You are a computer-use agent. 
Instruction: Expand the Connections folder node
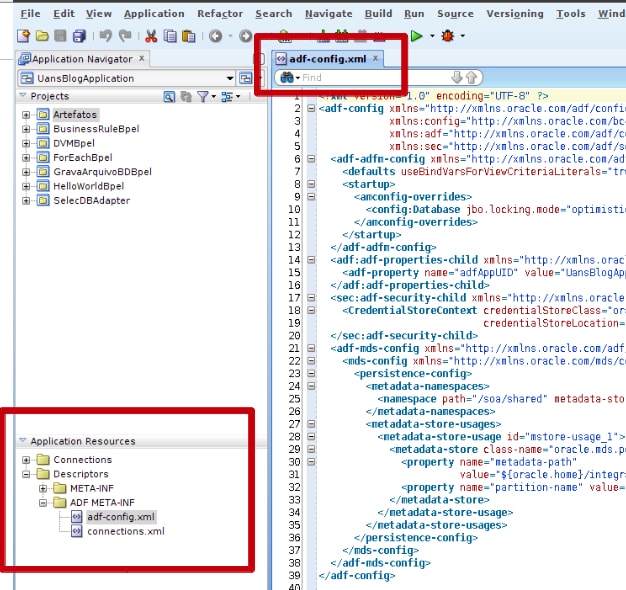26,460
